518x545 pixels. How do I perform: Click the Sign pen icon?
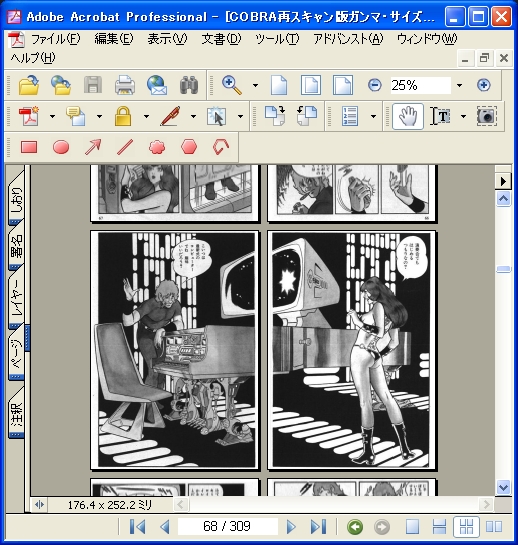tap(170, 116)
